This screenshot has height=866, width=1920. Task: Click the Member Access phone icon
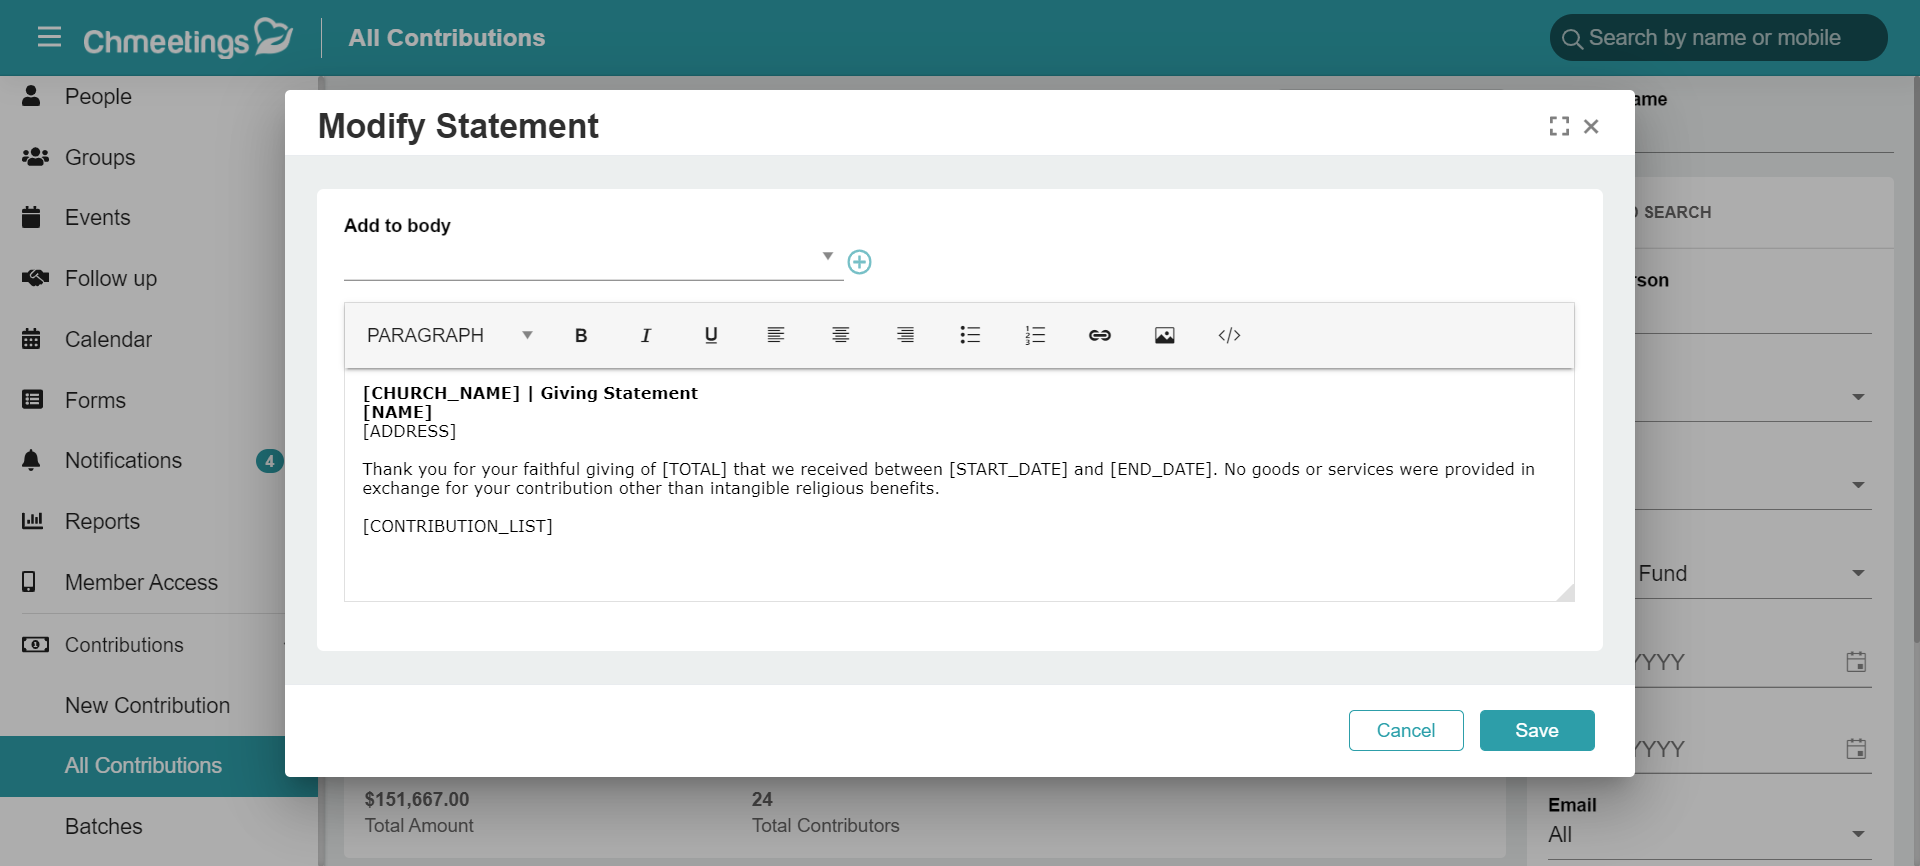pyautogui.click(x=29, y=582)
